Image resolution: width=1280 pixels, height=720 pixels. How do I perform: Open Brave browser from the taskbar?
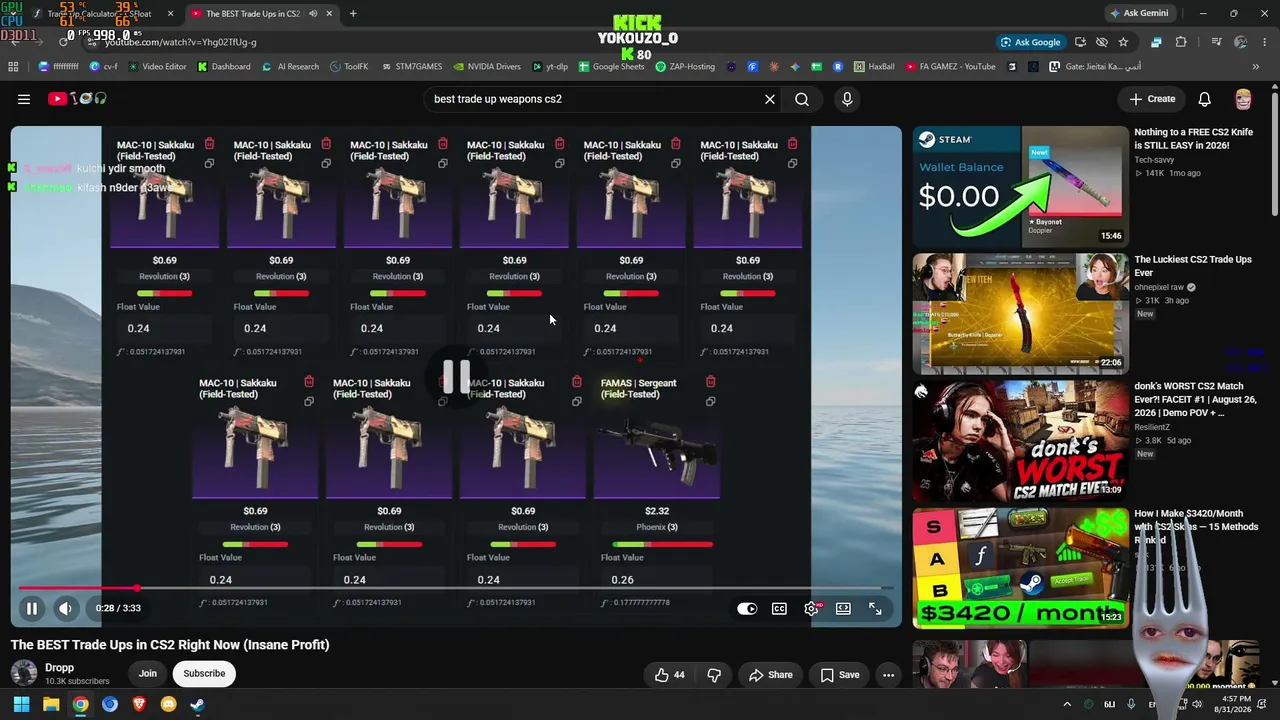point(139,704)
